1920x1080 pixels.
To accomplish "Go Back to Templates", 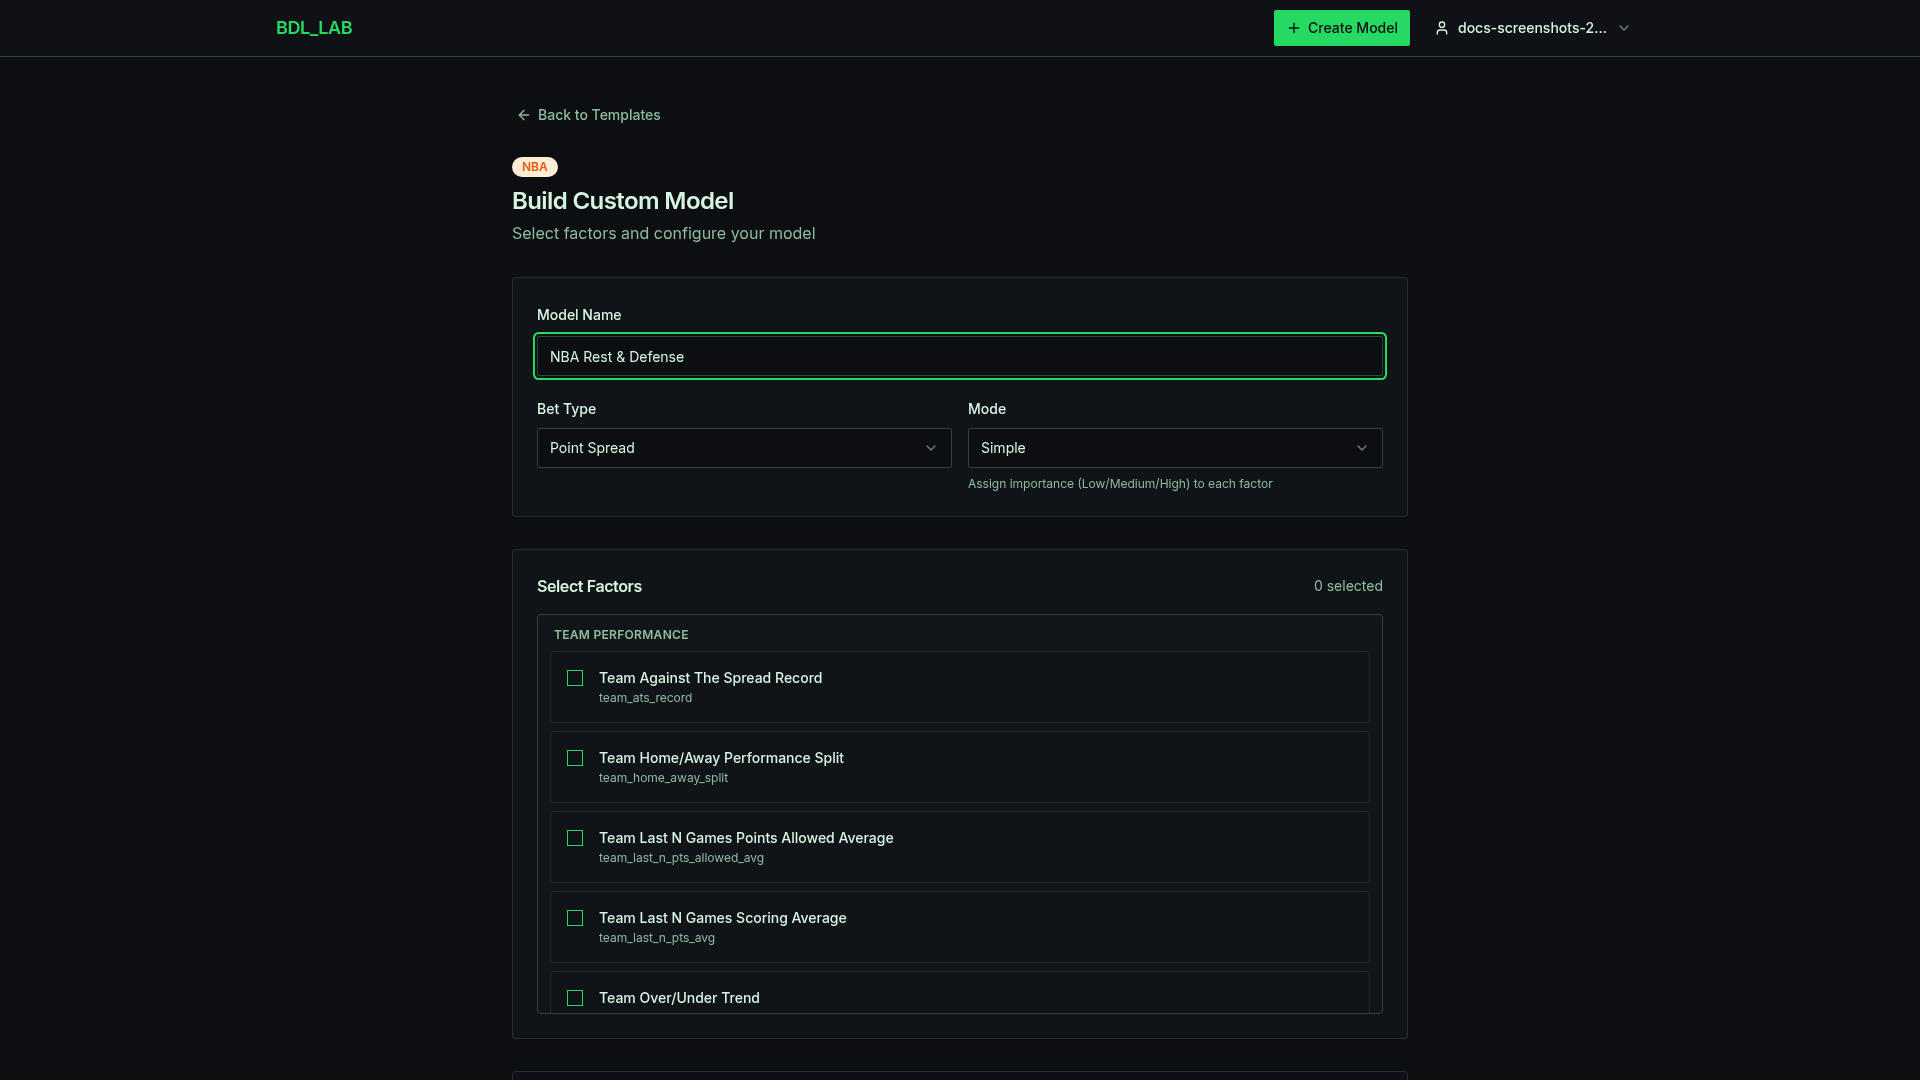I will 598,115.
